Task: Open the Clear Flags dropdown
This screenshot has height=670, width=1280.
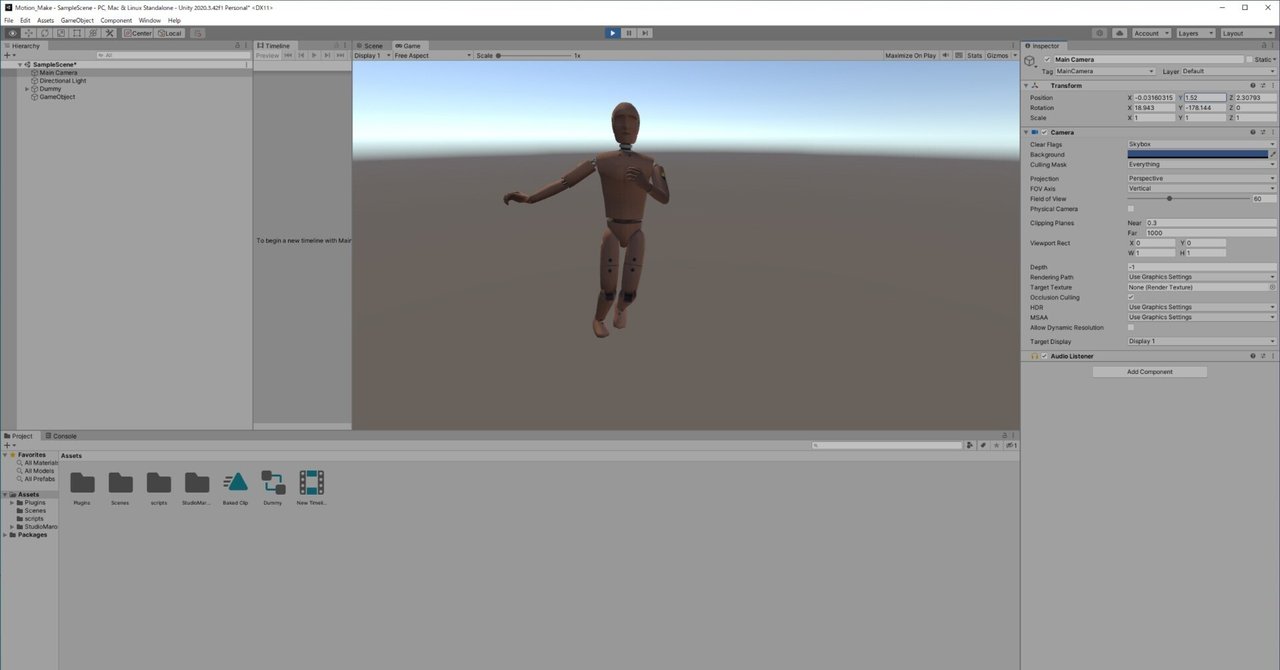Action: pos(1200,144)
